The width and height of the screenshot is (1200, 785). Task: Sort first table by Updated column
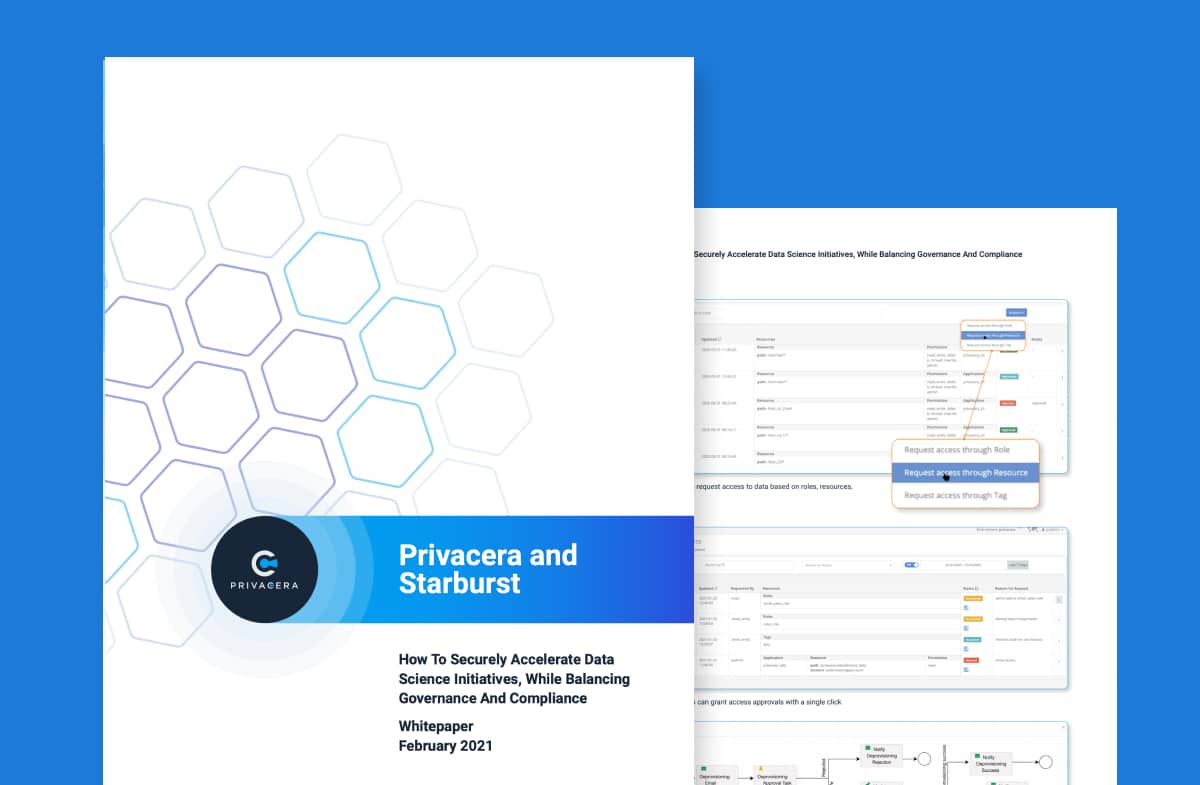click(711, 339)
